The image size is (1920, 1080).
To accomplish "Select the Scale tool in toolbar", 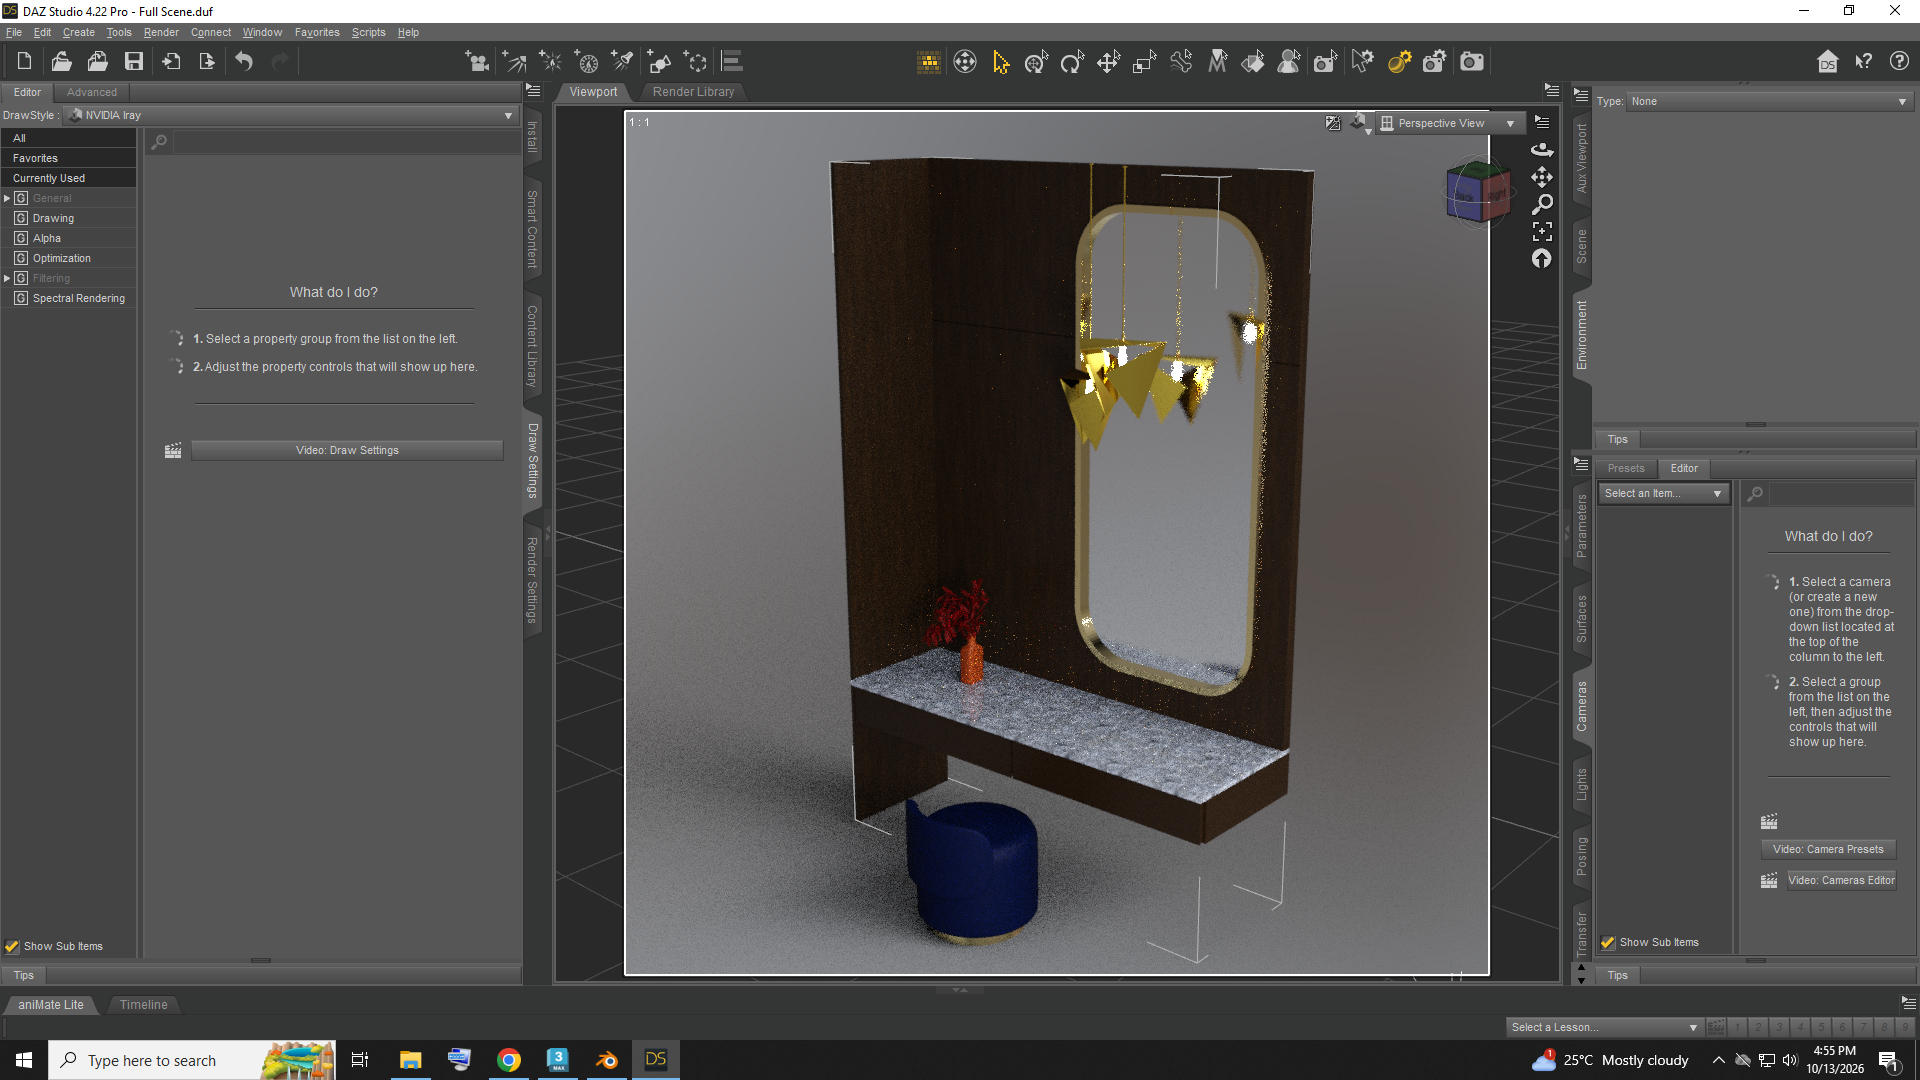I will tap(1144, 62).
